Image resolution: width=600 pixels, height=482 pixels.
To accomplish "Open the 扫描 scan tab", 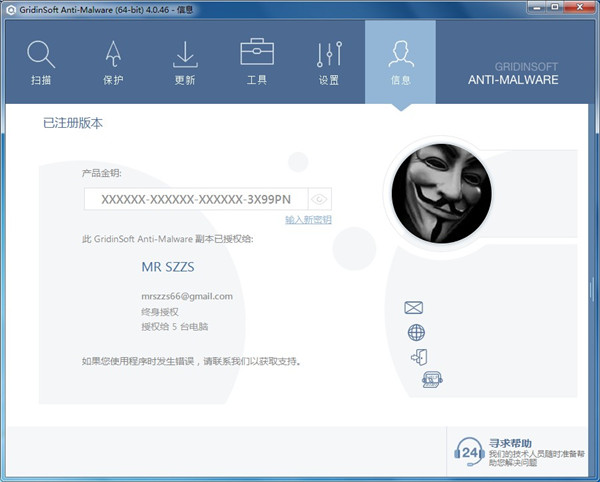I will click(41, 62).
